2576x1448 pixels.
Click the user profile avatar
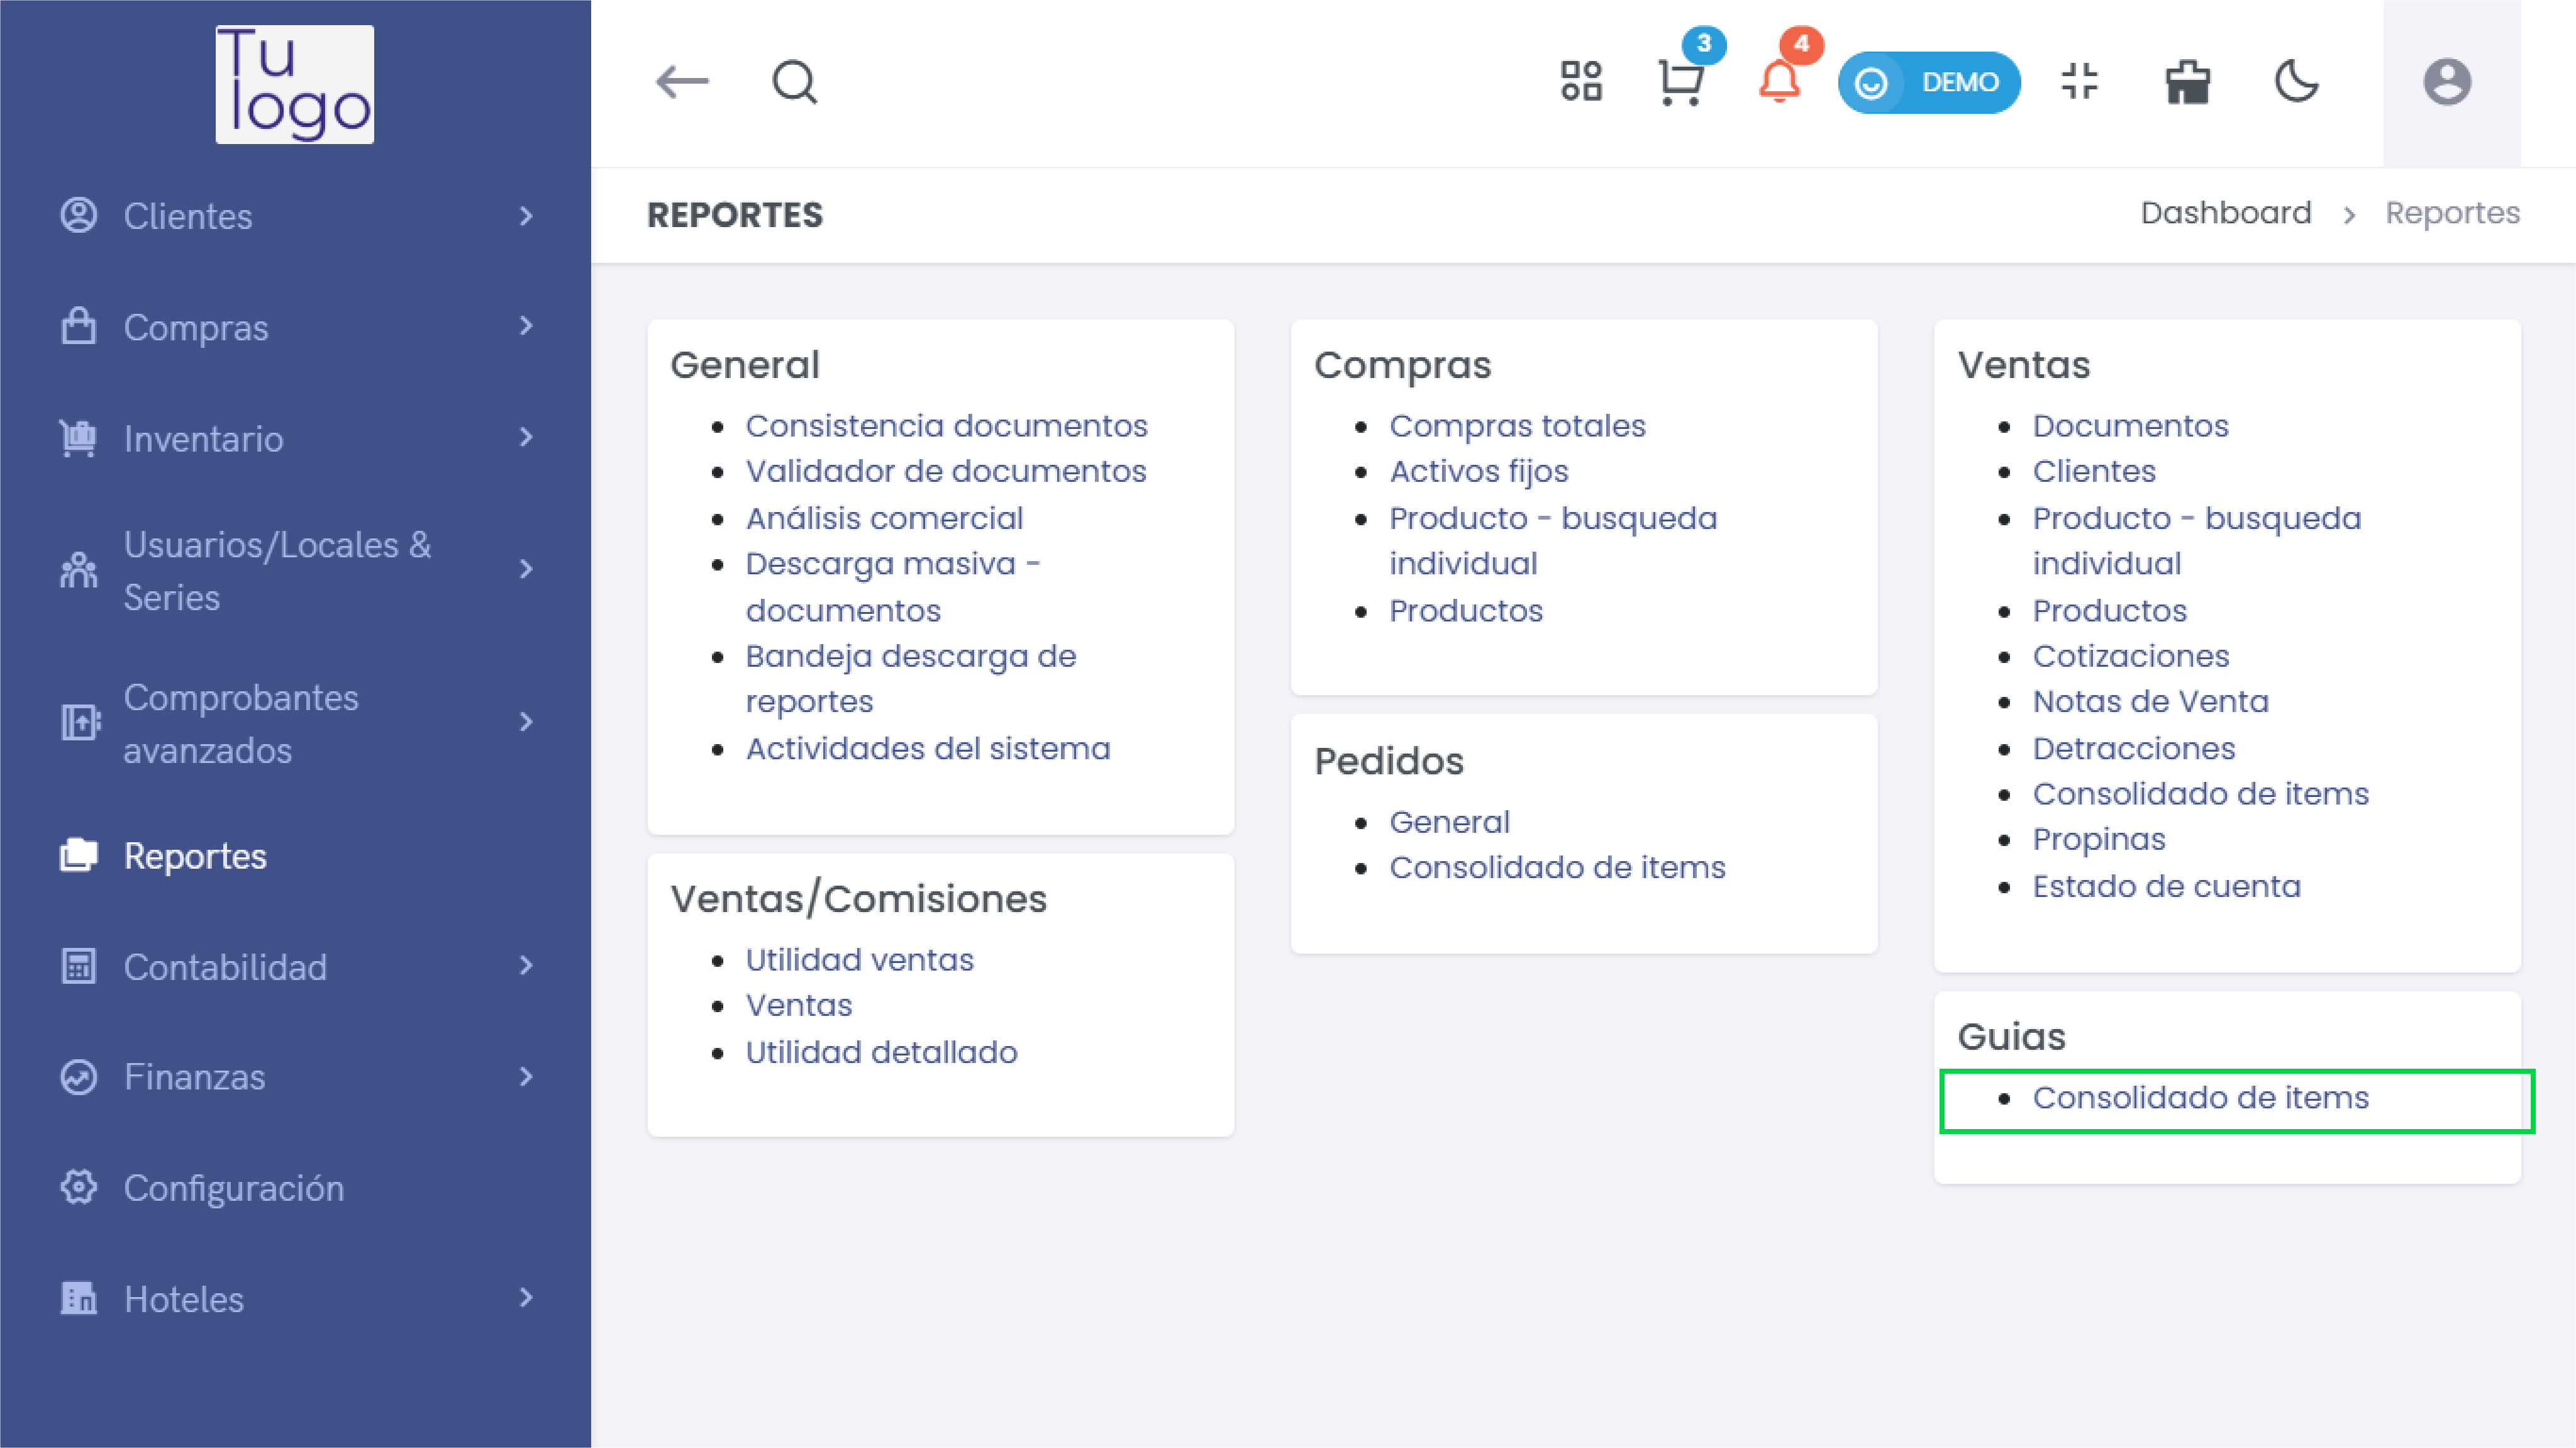tap(2447, 82)
